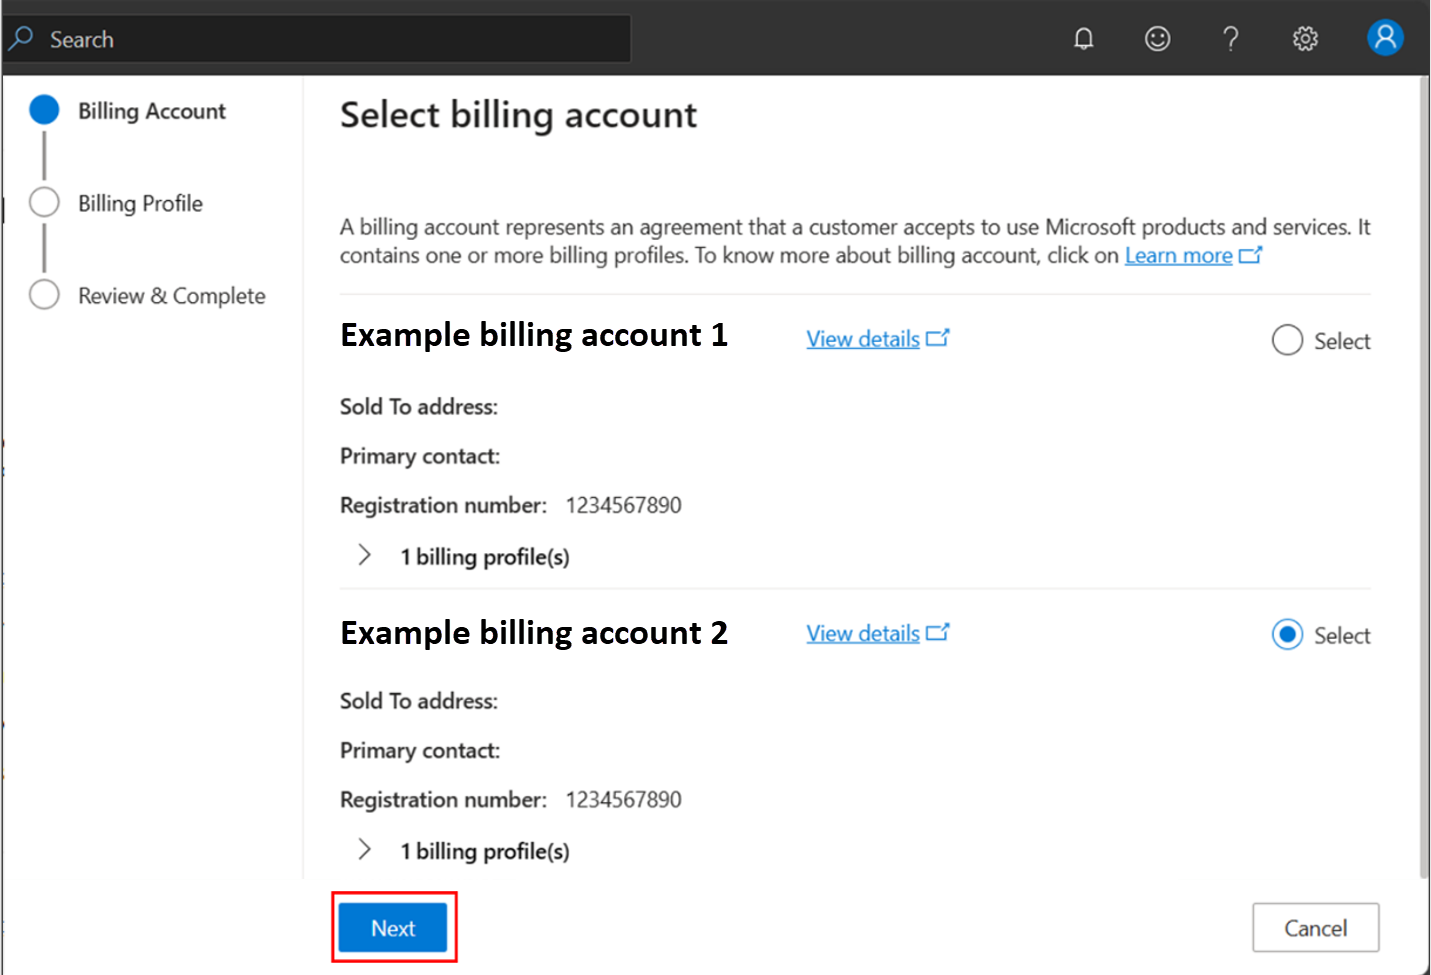Select Example billing account 2 radio button
This screenshot has height=975, width=1431.
(1287, 635)
